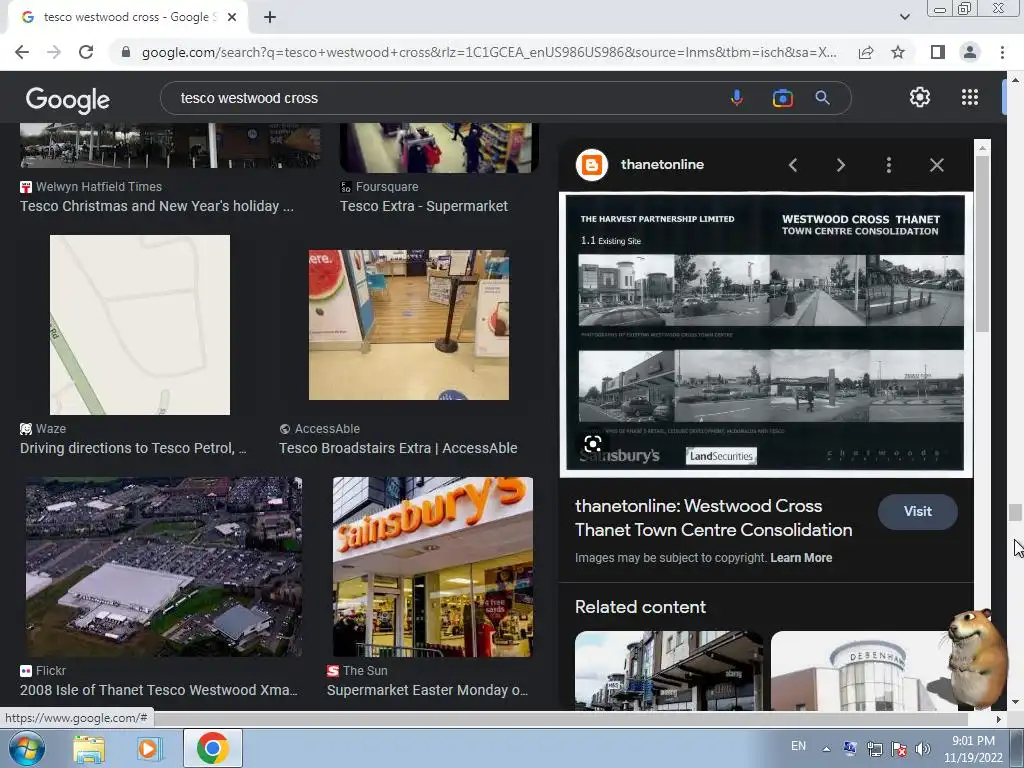The height and width of the screenshot is (768, 1024).
Task: Click the thanetonline source name
Action: point(662,165)
